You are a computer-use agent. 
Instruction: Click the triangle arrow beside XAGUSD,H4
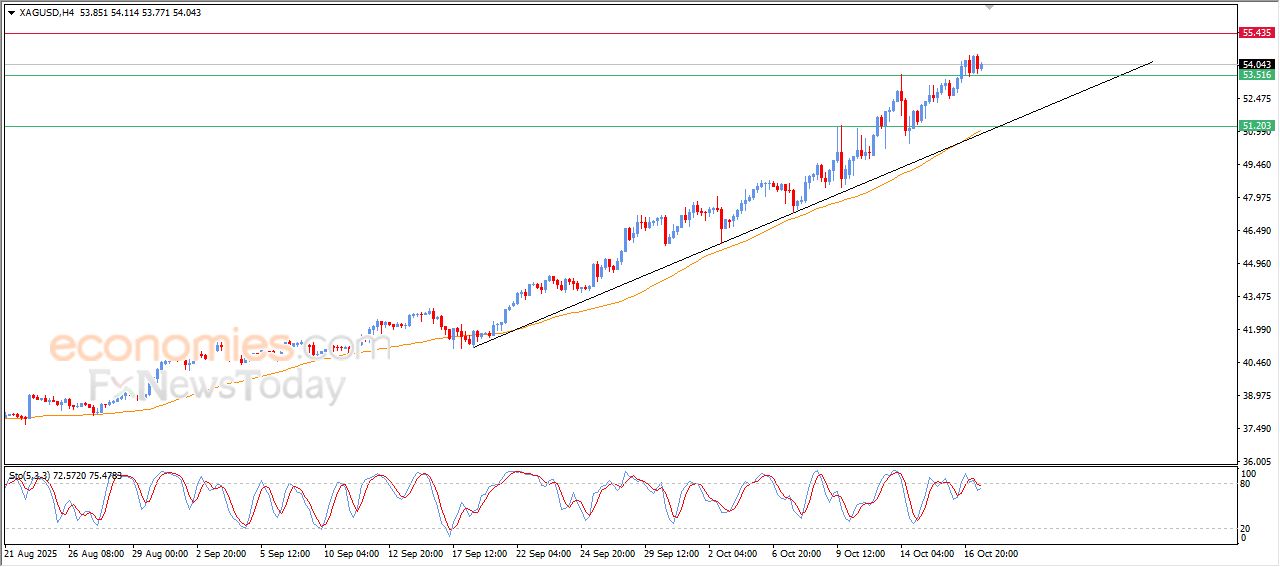[x=11, y=13]
